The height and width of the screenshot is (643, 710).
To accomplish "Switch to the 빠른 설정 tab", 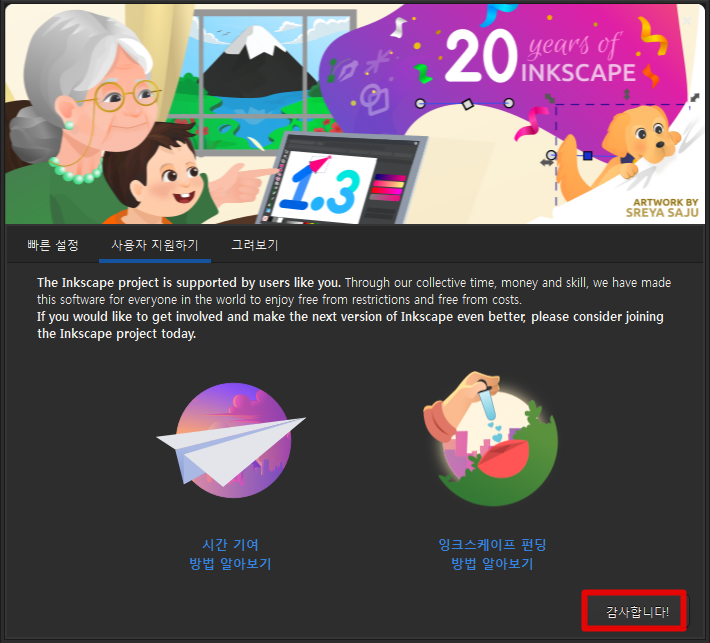I will coord(53,245).
